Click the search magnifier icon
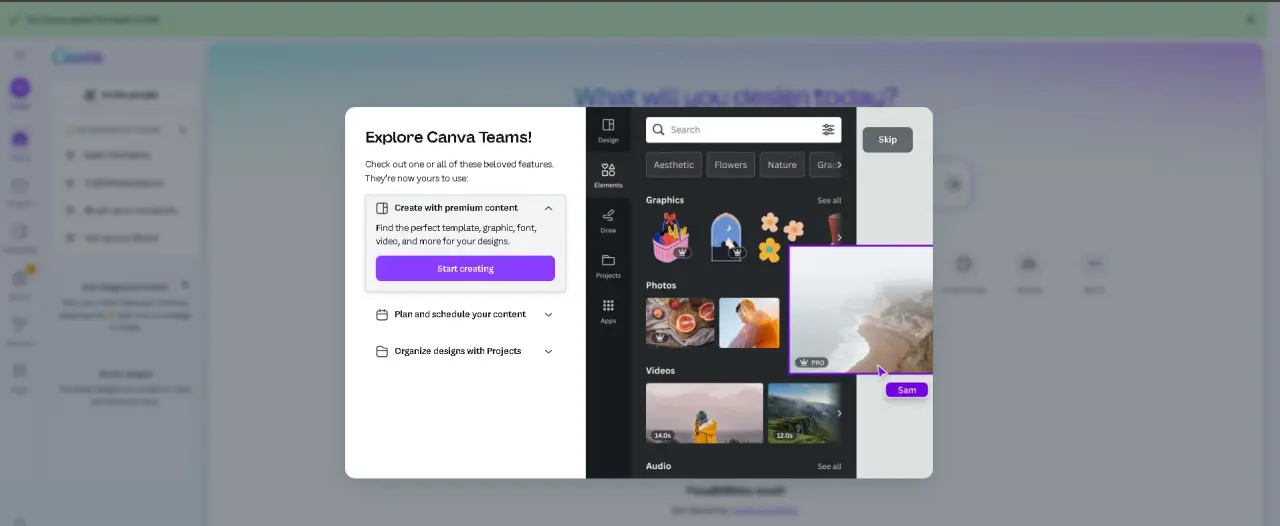 coord(658,129)
